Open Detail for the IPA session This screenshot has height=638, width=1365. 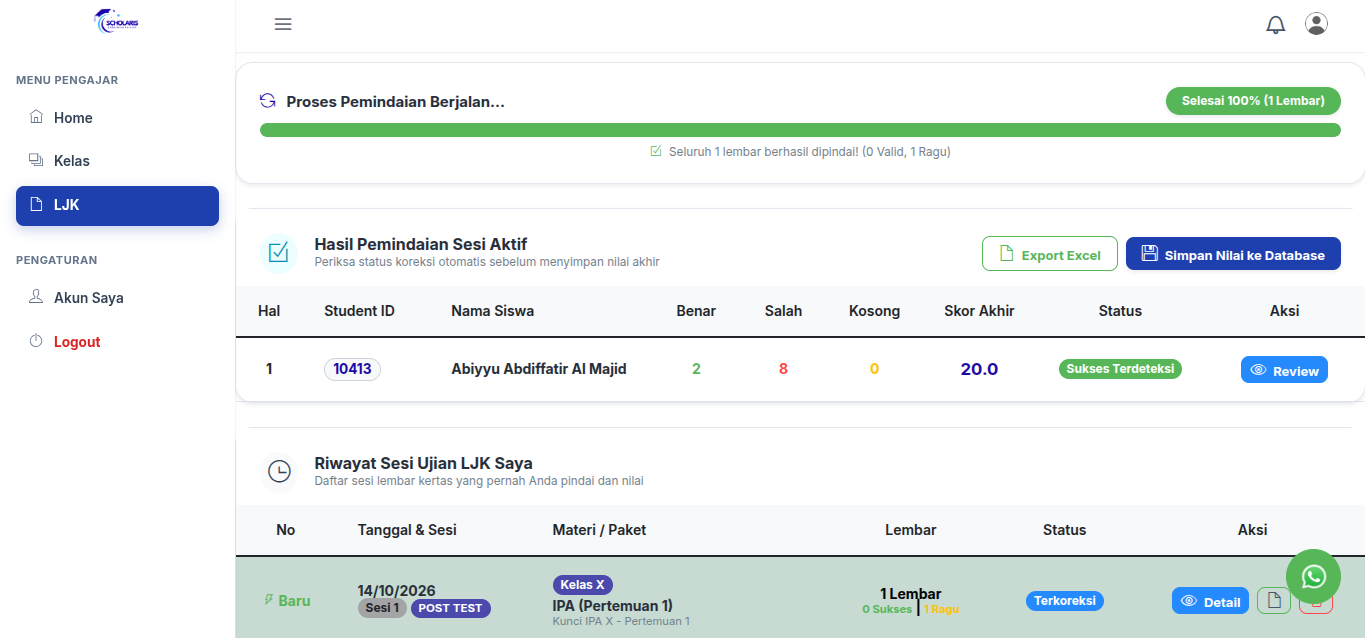pos(1210,601)
